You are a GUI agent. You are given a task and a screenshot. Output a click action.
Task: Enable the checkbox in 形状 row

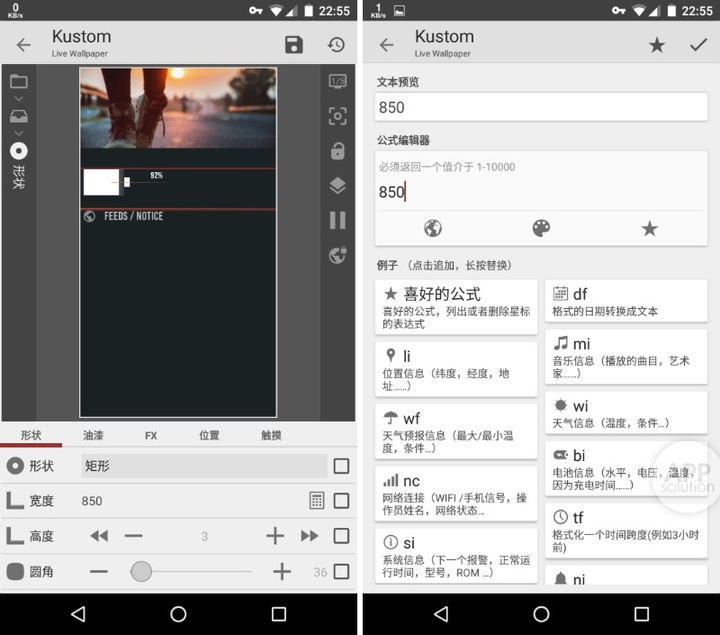pyautogui.click(x=341, y=466)
